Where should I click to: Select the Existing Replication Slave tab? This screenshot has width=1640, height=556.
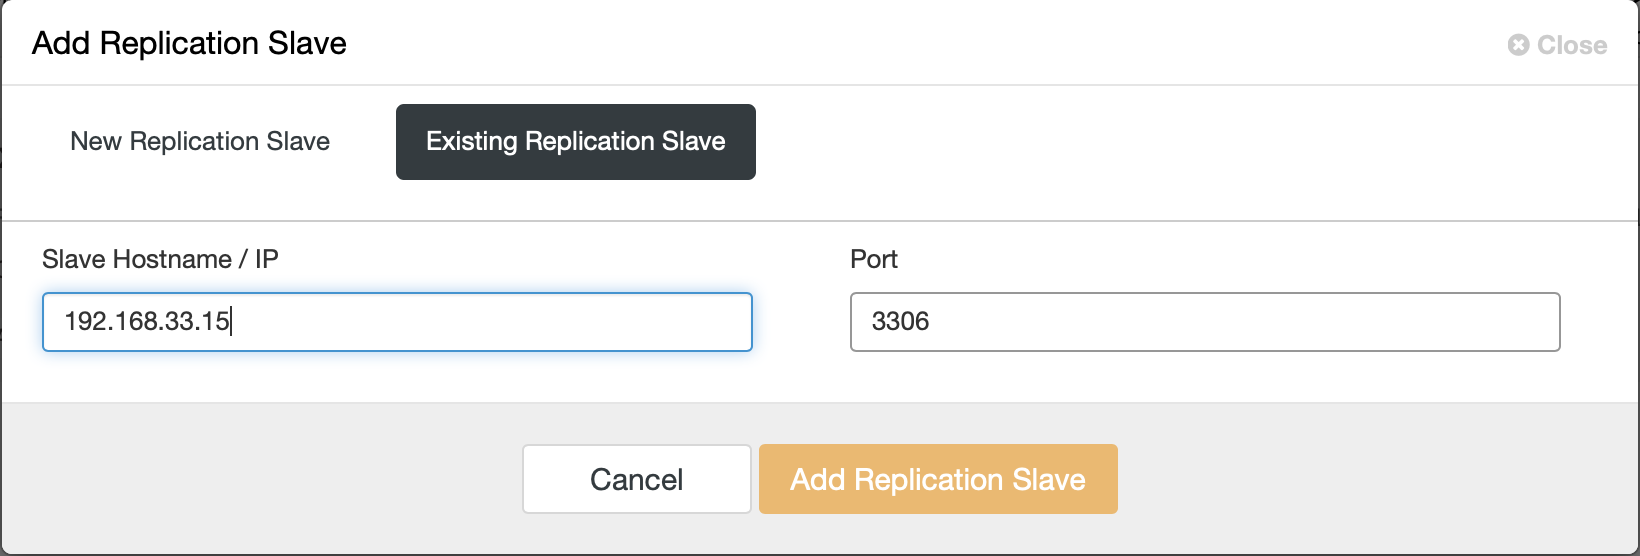576,142
